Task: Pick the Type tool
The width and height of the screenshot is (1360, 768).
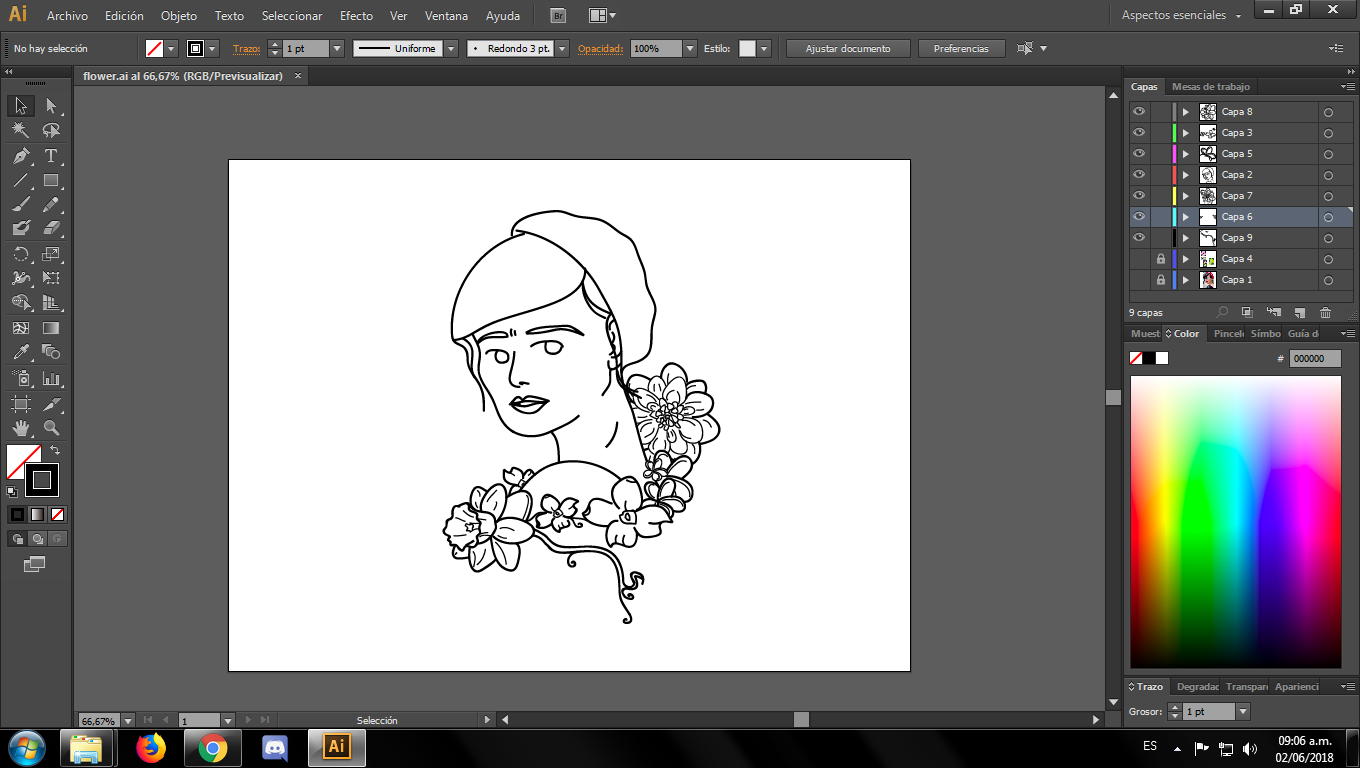Action: point(51,156)
